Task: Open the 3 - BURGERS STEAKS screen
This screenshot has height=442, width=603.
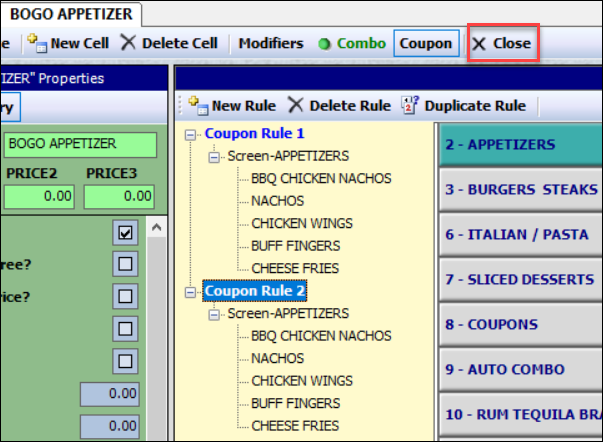Action: pos(521,190)
